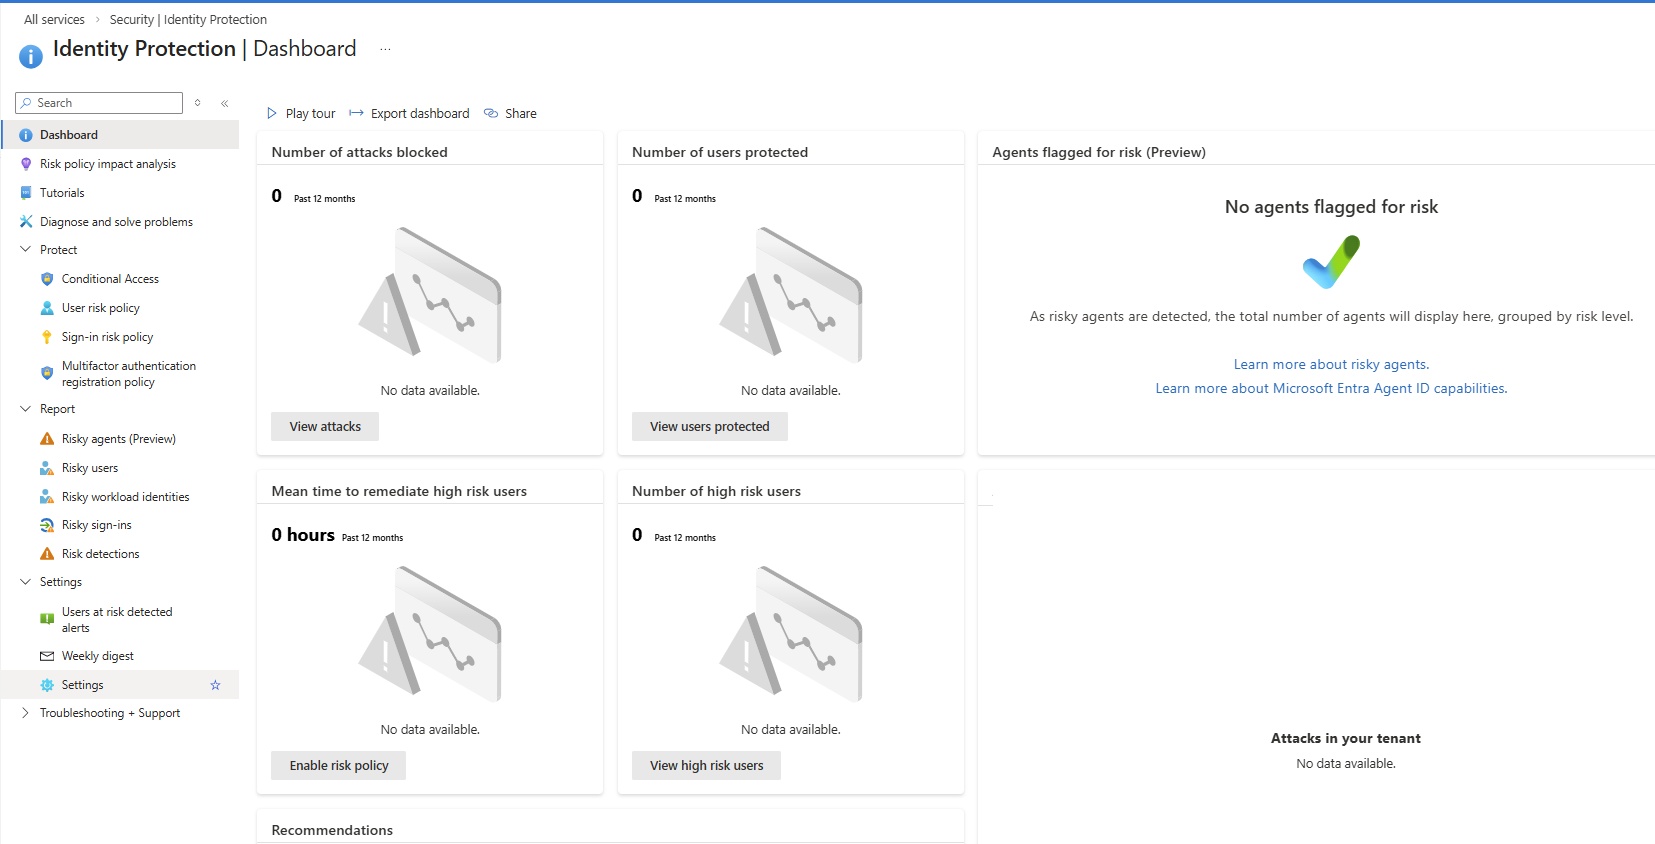The height and width of the screenshot is (844, 1655).
Task: Open the Risky users report
Action: tap(90, 468)
